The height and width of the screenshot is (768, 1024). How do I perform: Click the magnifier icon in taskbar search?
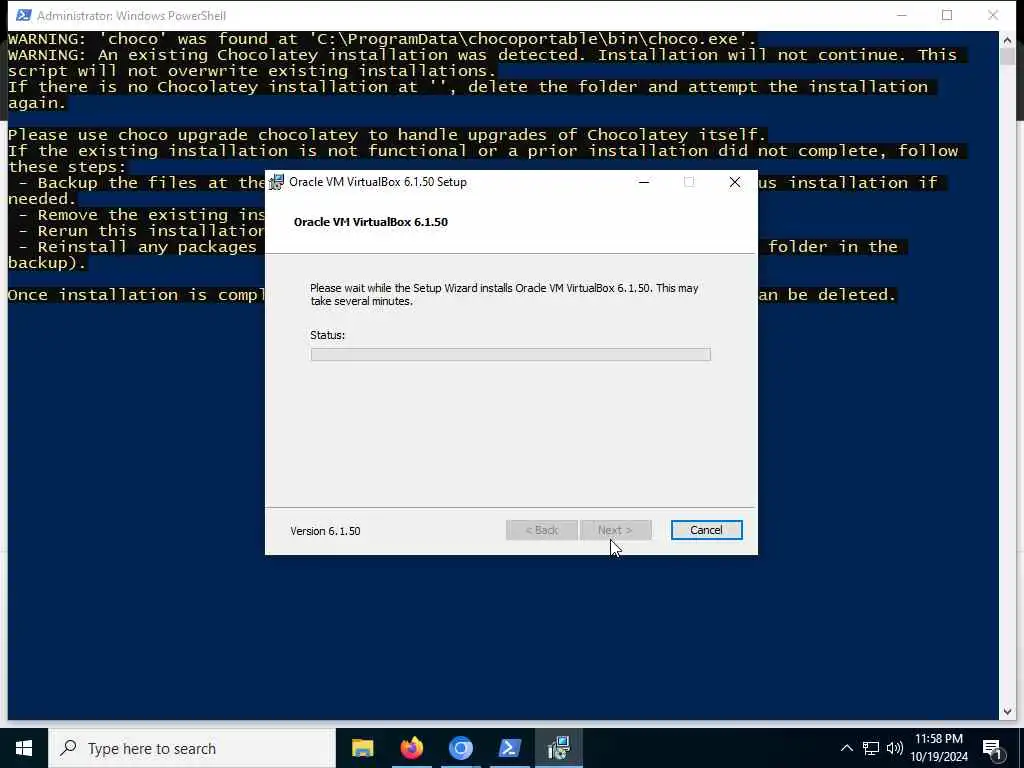68,748
